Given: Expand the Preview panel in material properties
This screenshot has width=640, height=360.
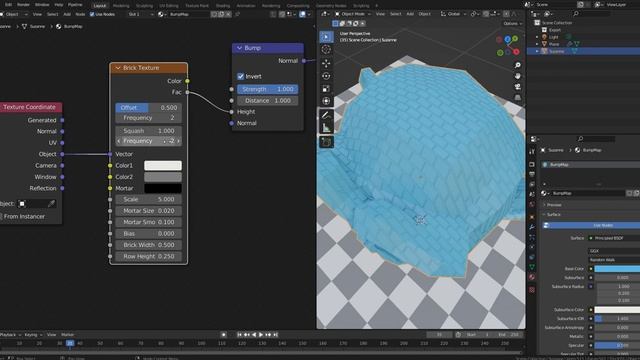Looking at the screenshot, I should (554, 205).
